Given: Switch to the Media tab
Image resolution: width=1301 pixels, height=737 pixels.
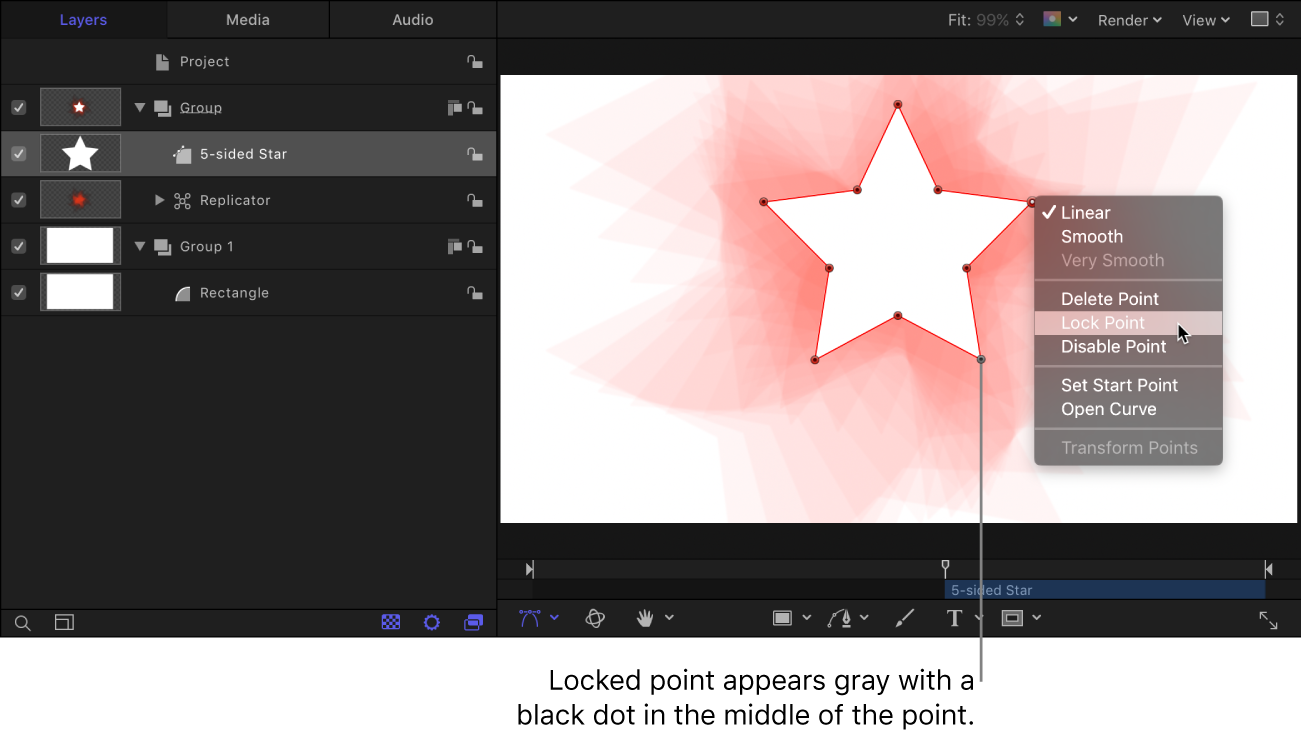Looking at the screenshot, I should (x=248, y=20).
